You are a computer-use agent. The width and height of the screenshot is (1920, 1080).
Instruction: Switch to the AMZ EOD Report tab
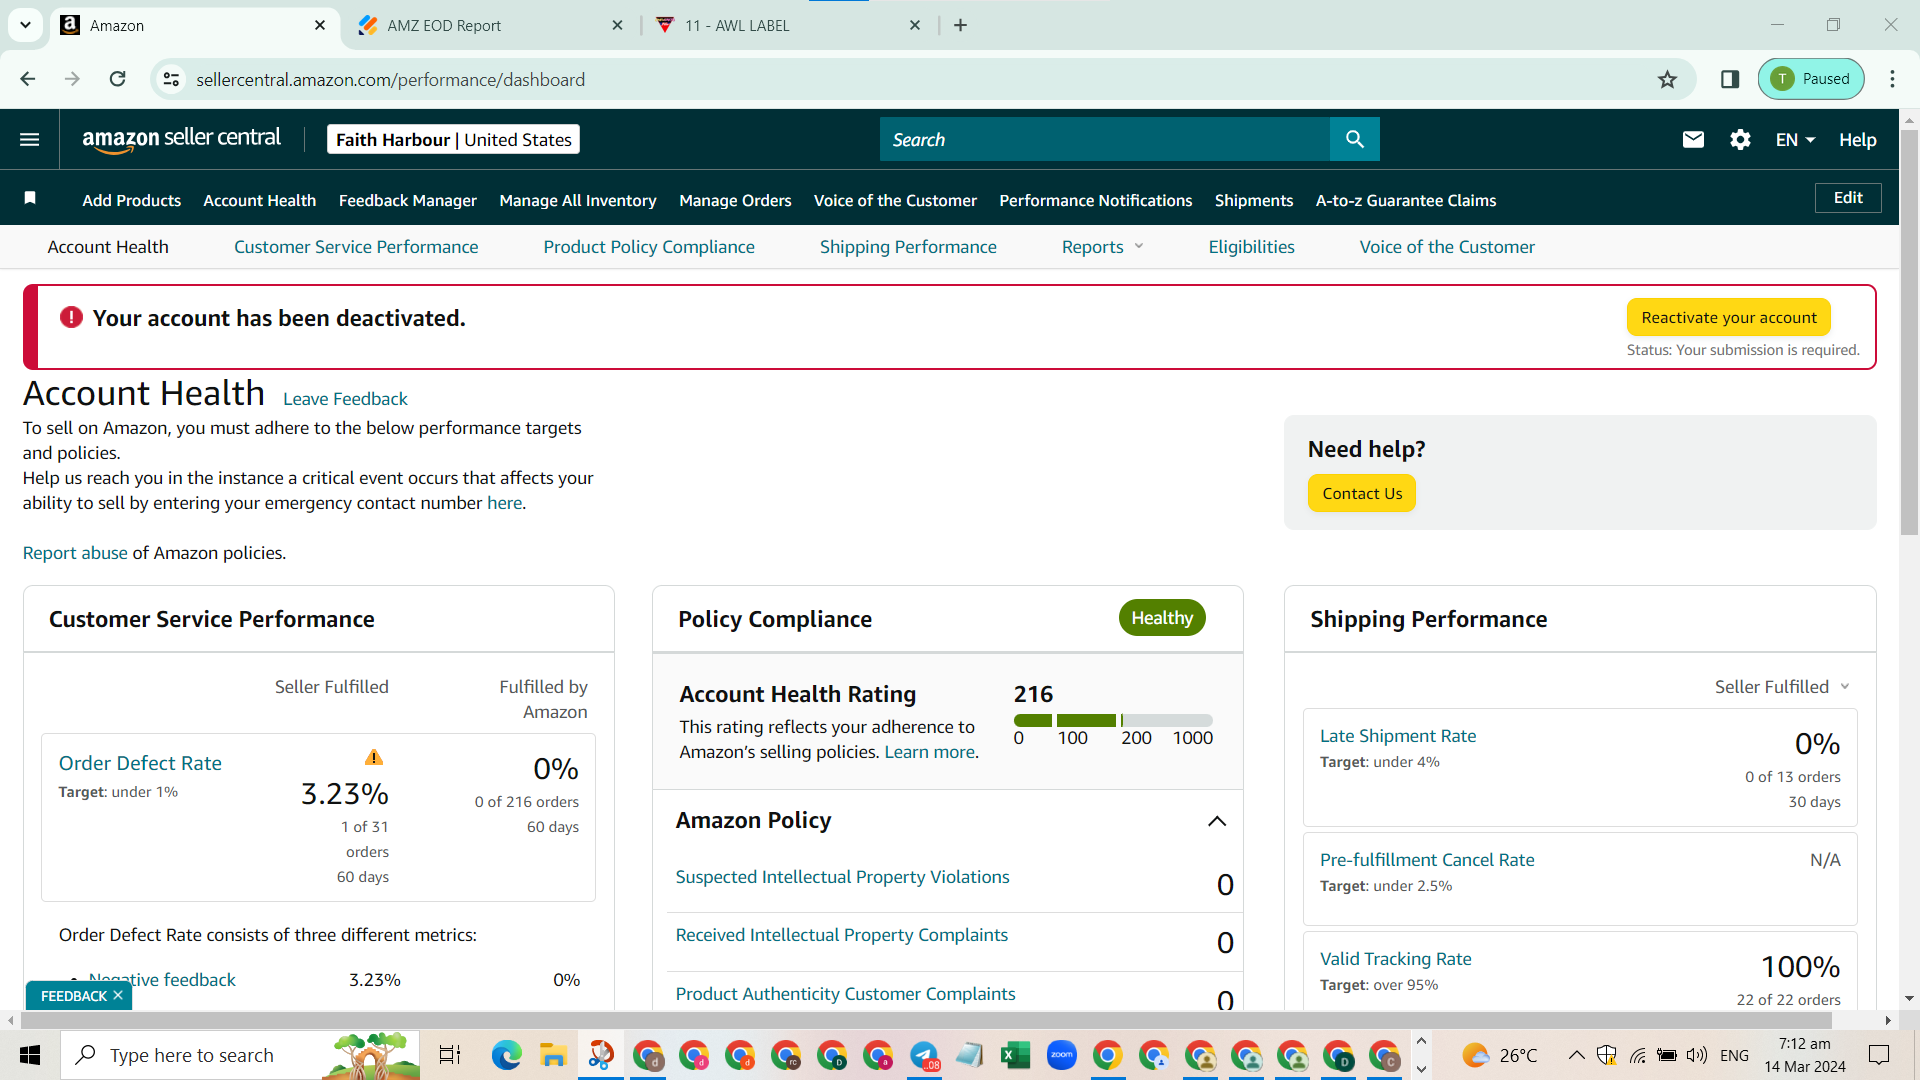click(490, 25)
